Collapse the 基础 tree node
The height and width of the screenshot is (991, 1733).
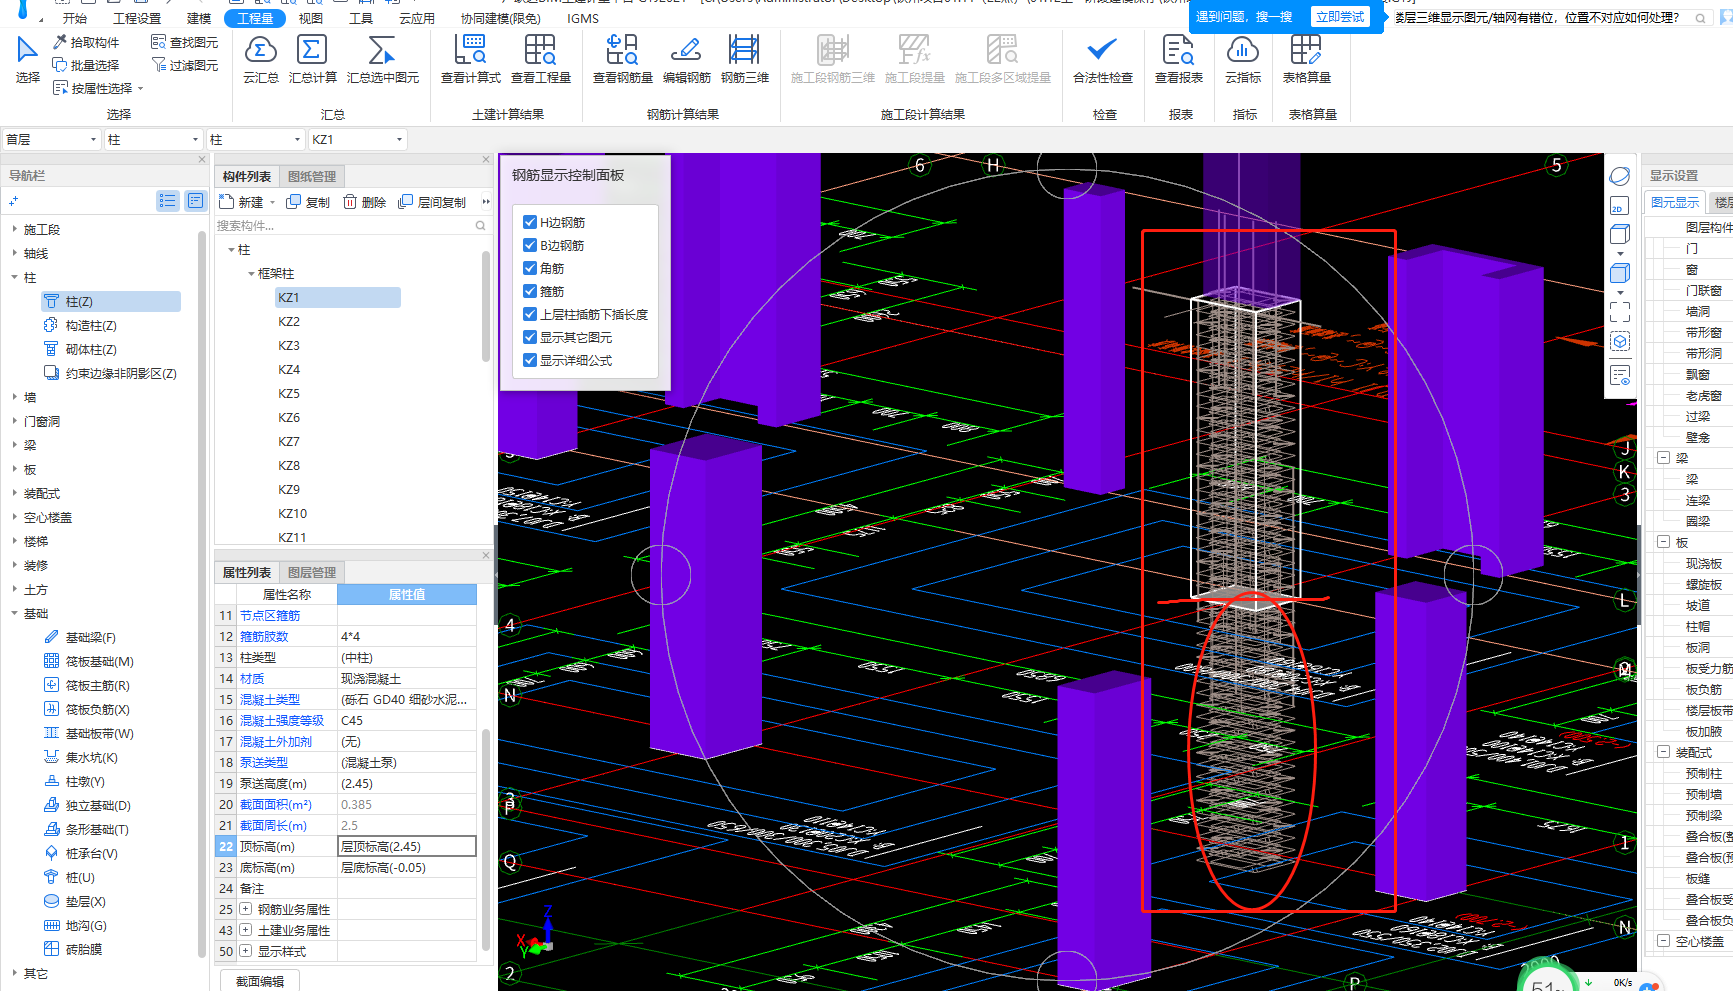(x=14, y=613)
